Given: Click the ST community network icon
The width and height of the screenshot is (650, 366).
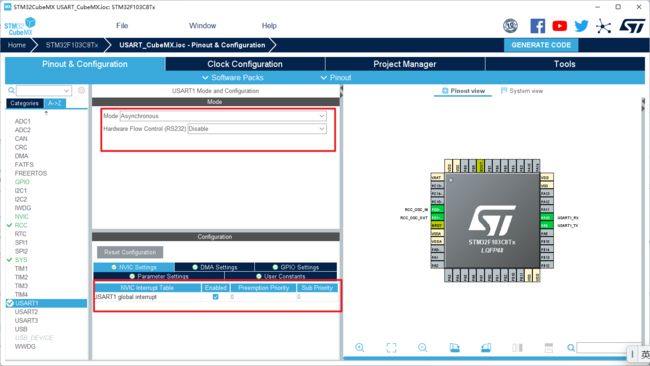Looking at the screenshot, I should tap(604, 26).
